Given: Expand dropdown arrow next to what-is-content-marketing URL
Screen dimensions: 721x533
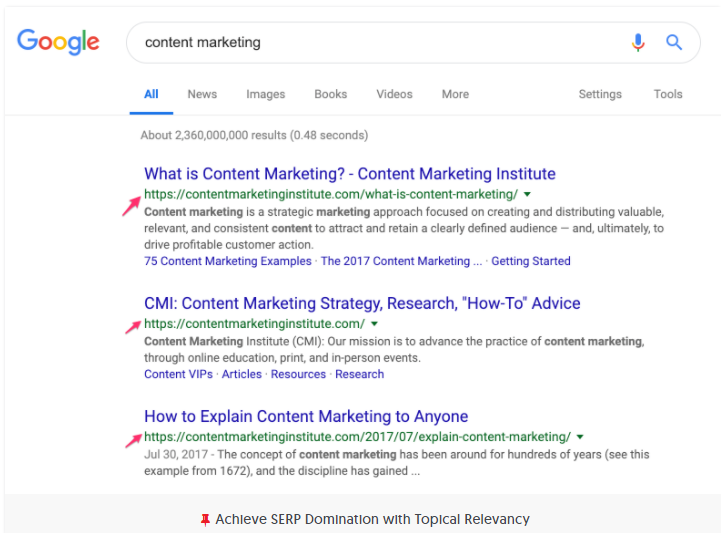Looking at the screenshot, I should [x=527, y=195].
